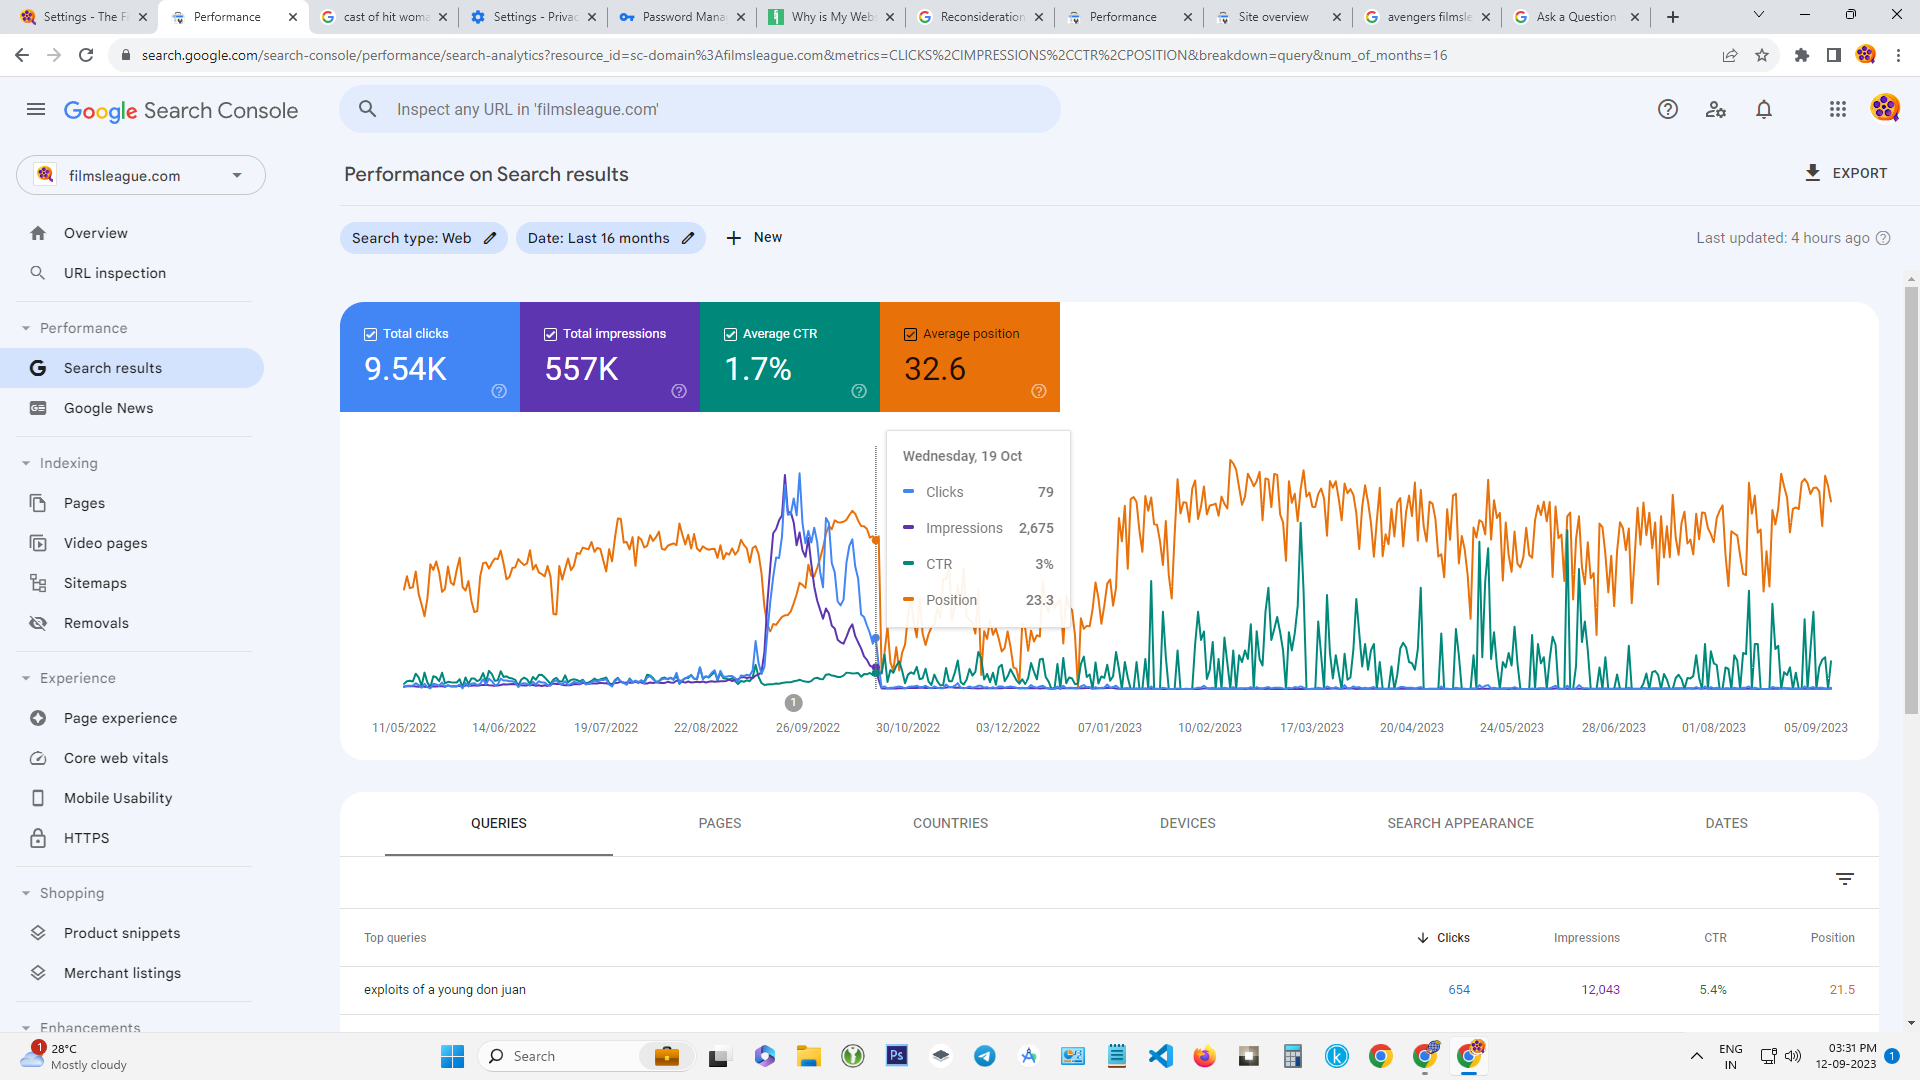Click the pencil on Search type chip
Viewport: 1920px width, 1080px height.
tap(490, 238)
